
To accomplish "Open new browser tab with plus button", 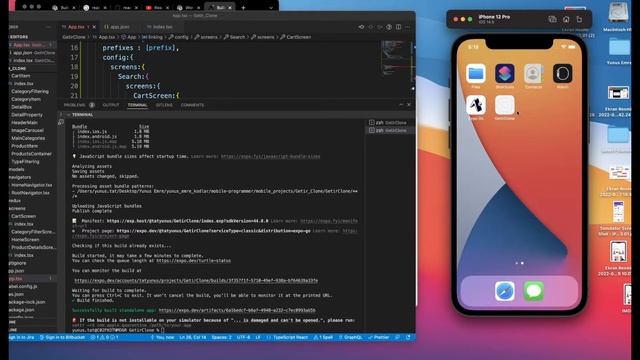I will pyautogui.click(x=243, y=7).
